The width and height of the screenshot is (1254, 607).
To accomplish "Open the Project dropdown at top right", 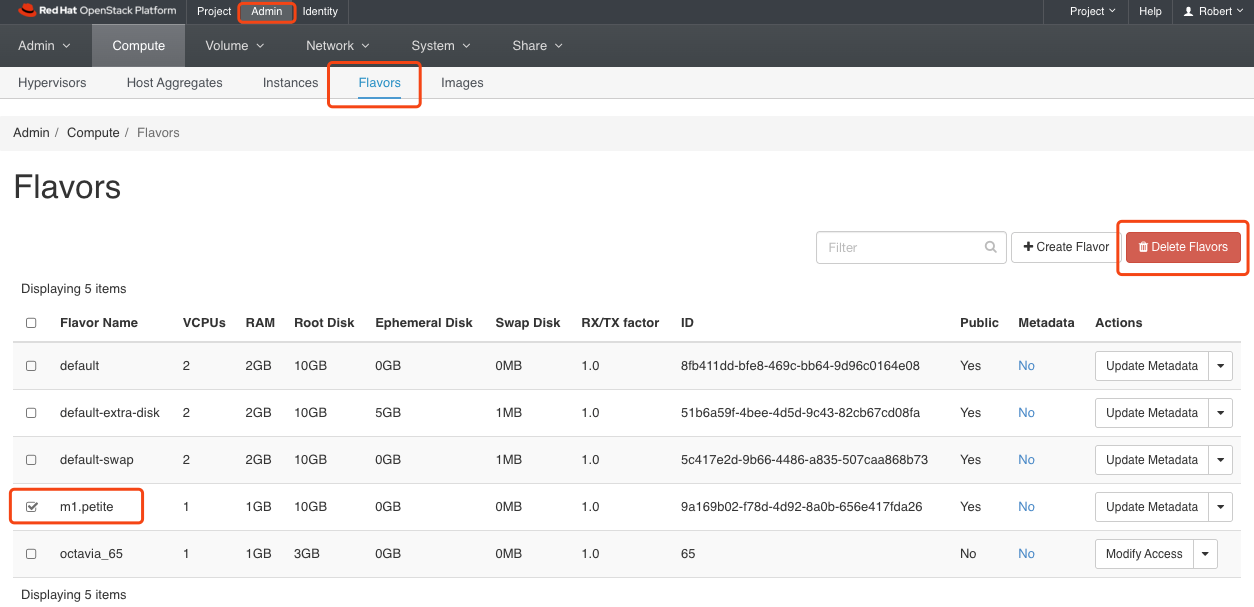I will tap(1093, 12).
